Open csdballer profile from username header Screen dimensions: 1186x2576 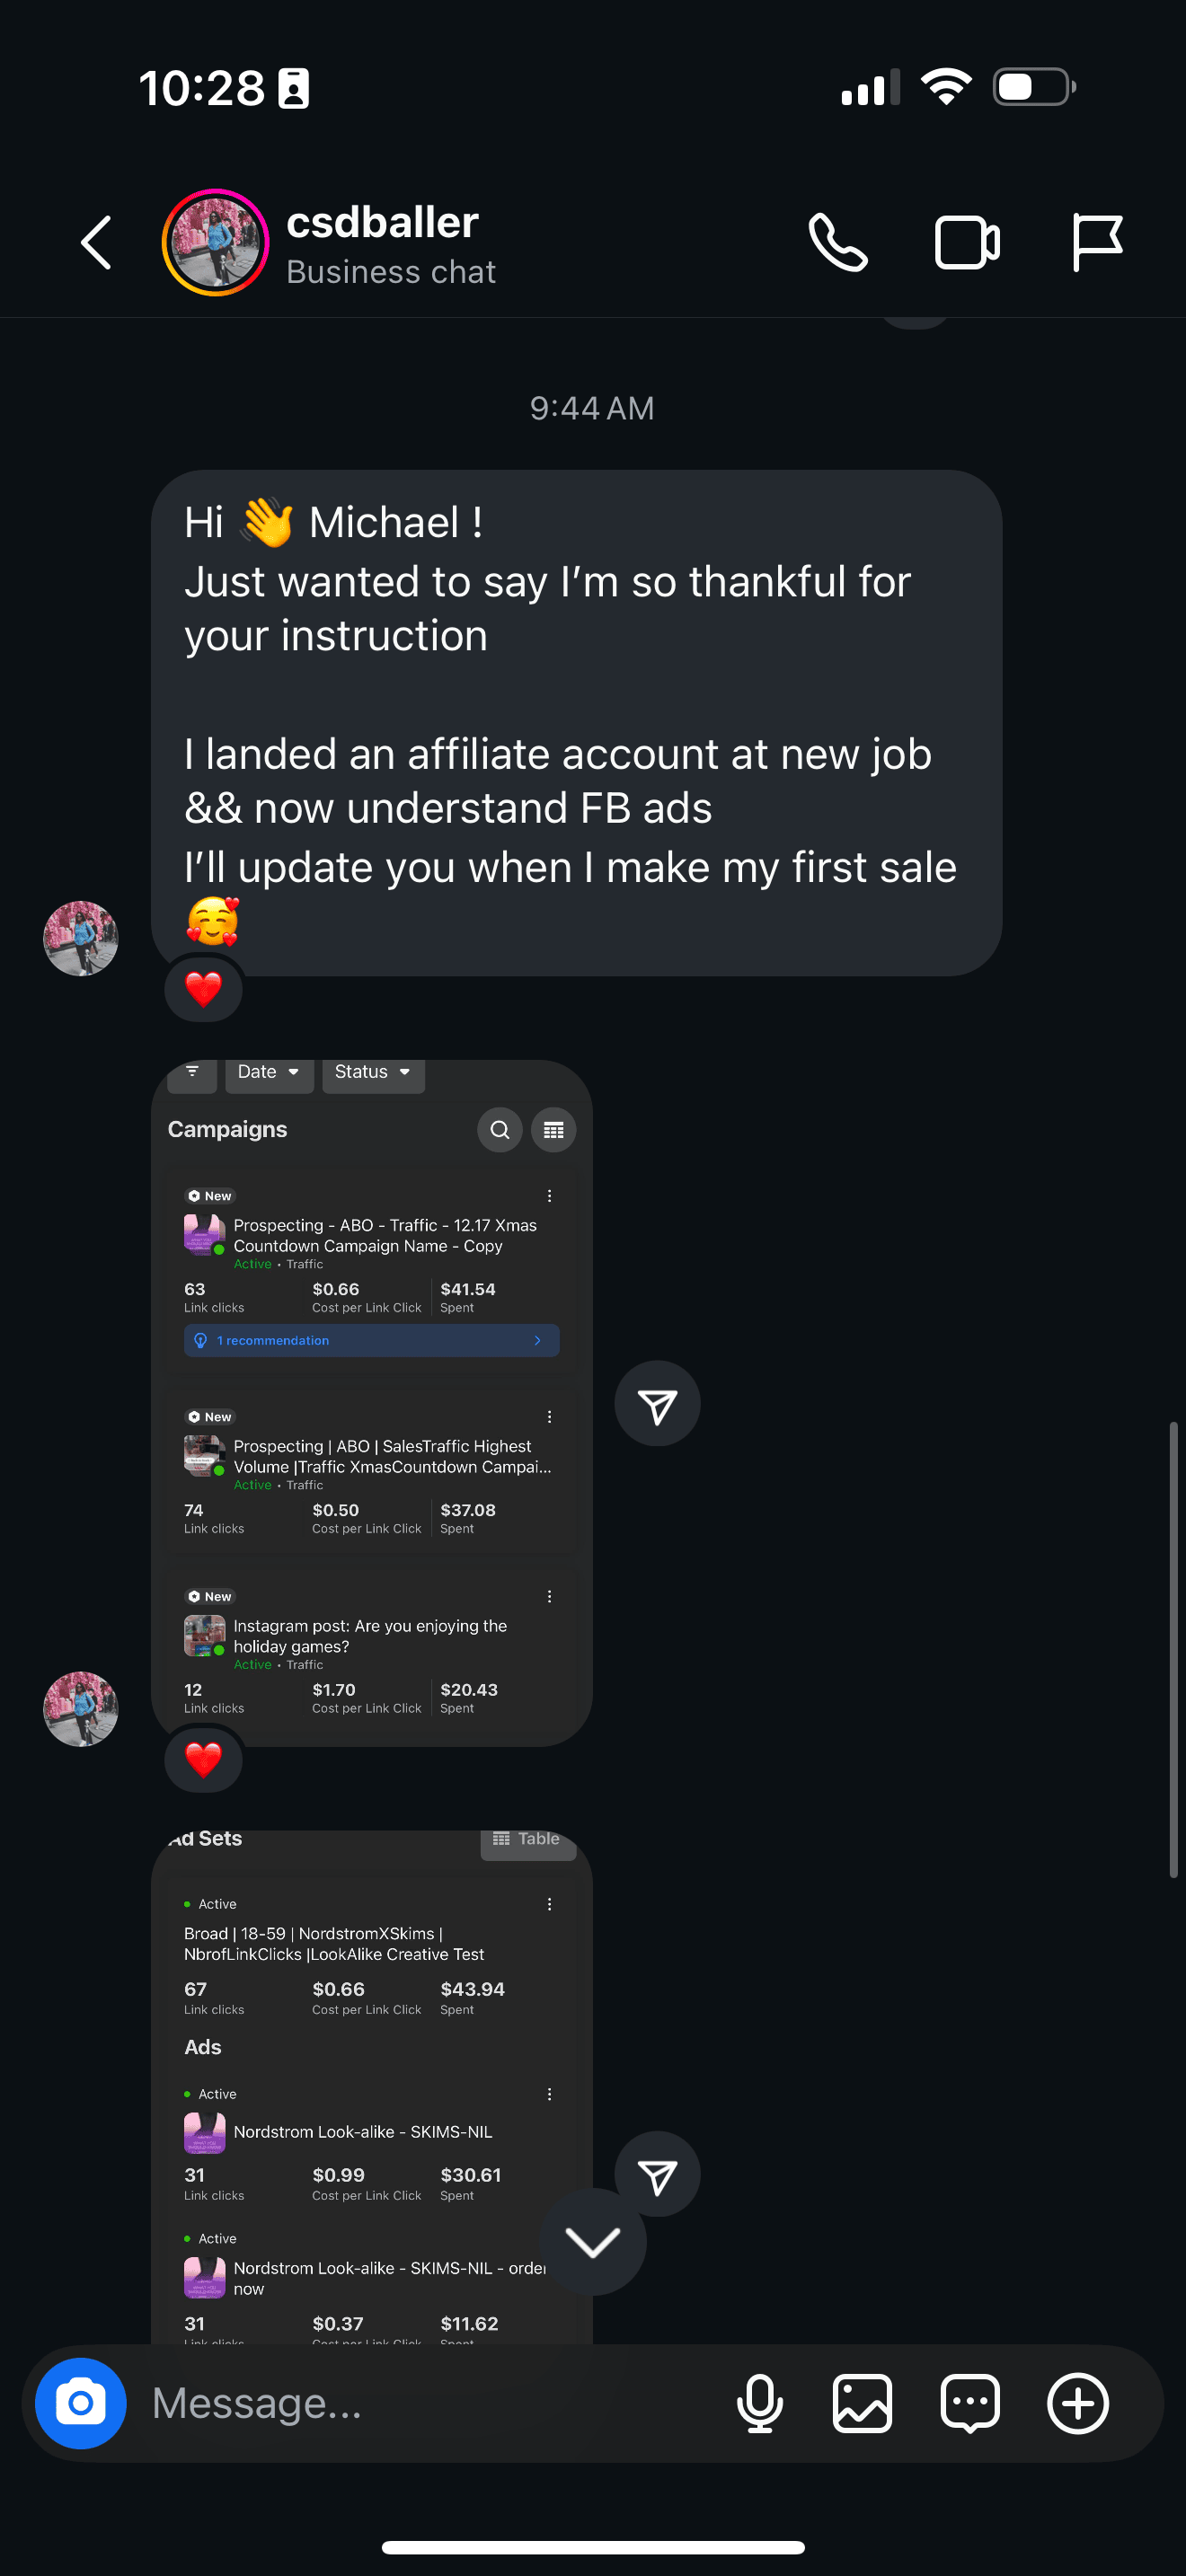[x=382, y=223]
